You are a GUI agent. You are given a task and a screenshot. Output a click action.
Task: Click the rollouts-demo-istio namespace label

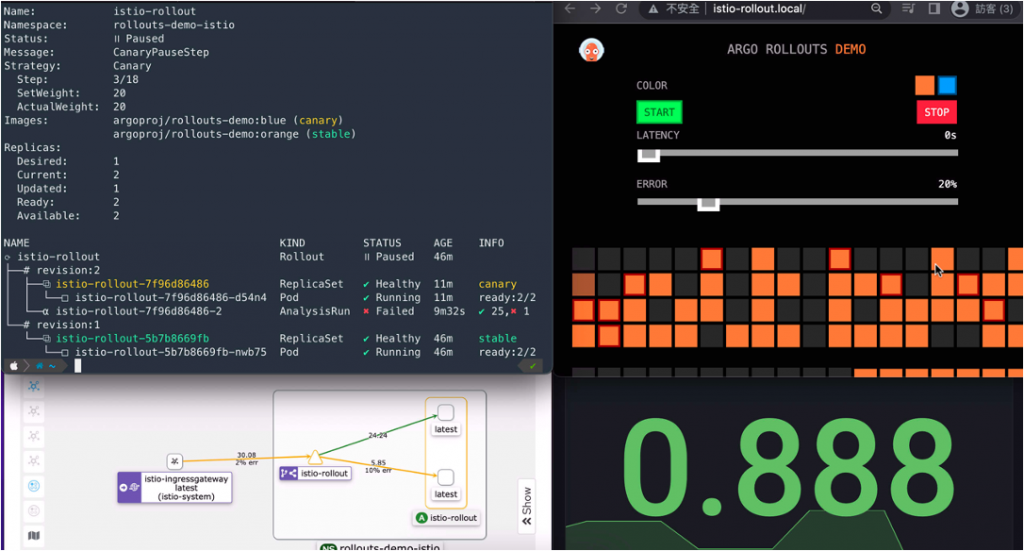[x=379, y=546]
